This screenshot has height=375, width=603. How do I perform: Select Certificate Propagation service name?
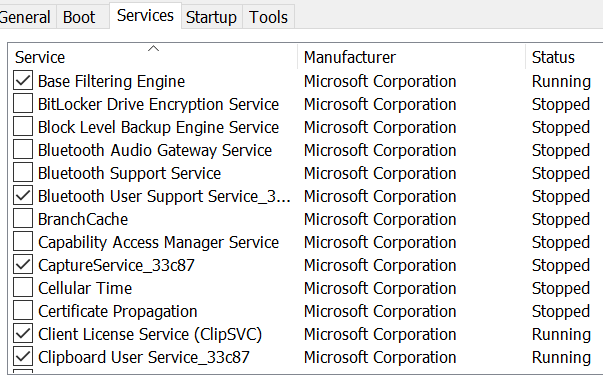pyautogui.click(x=118, y=312)
